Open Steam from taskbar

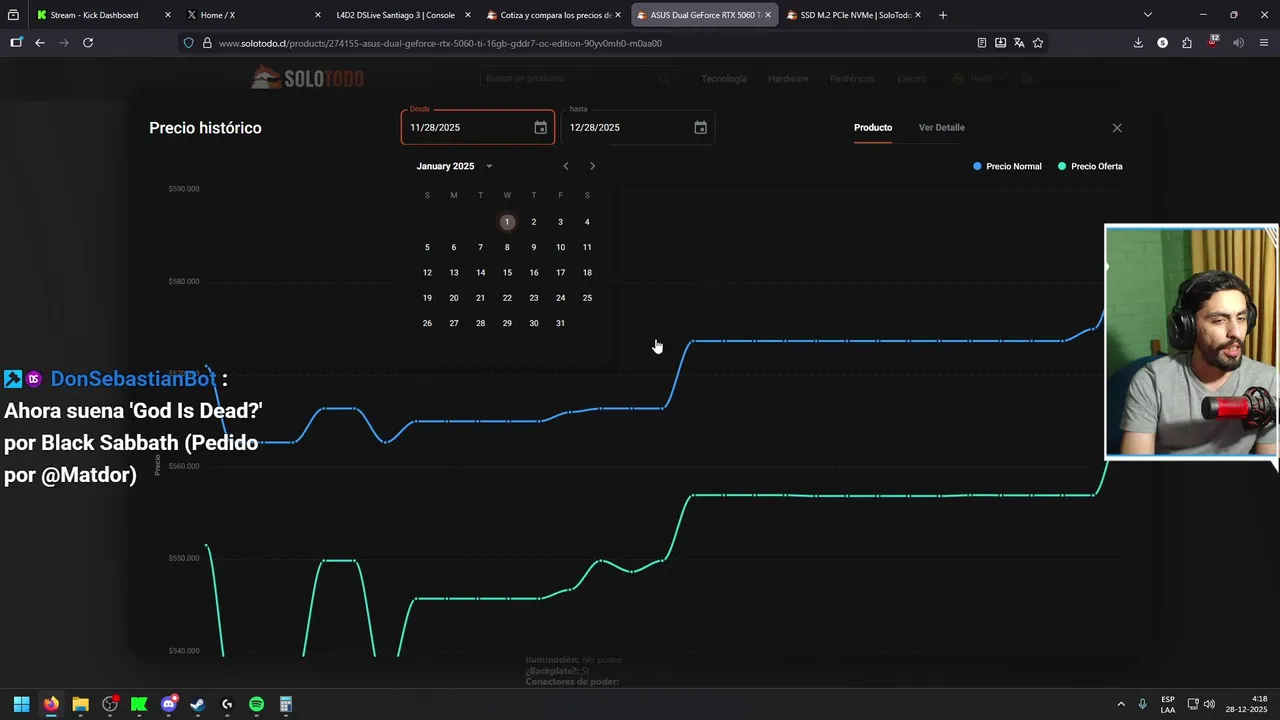tap(198, 704)
